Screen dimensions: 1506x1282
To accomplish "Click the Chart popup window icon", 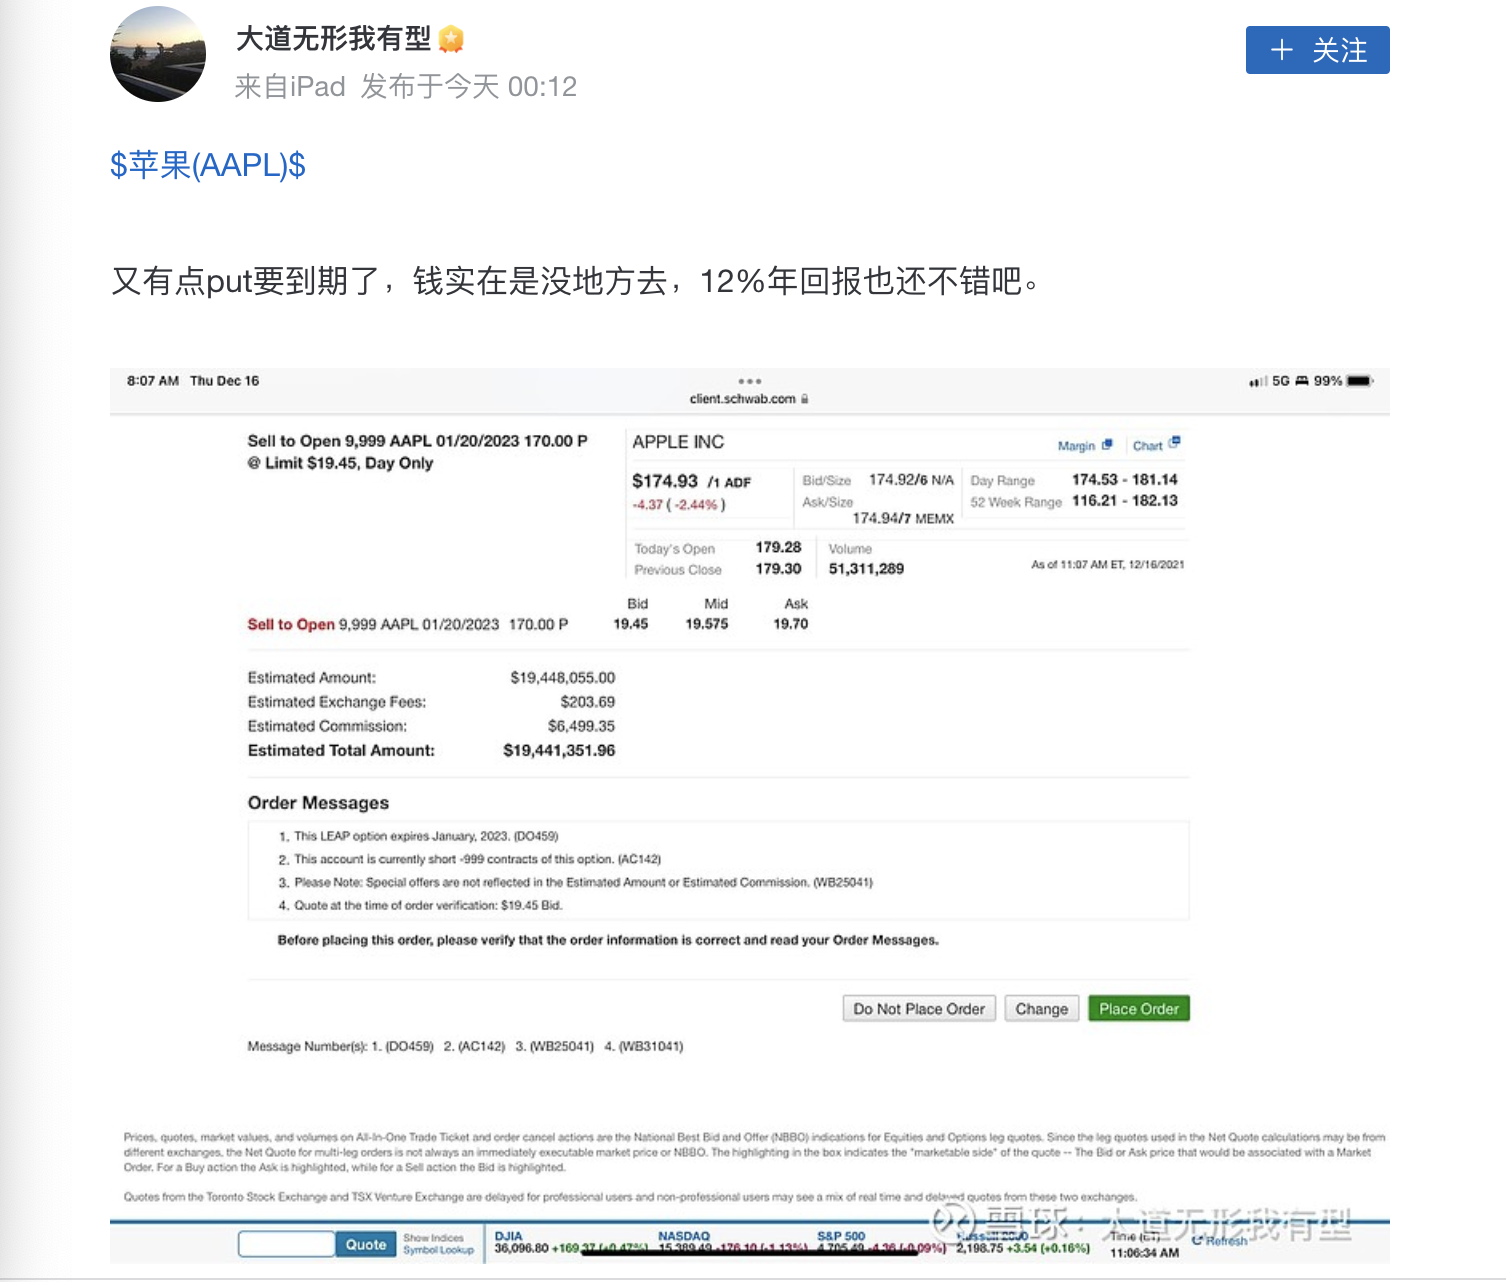I will pyautogui.click(x=1174, y=441).
